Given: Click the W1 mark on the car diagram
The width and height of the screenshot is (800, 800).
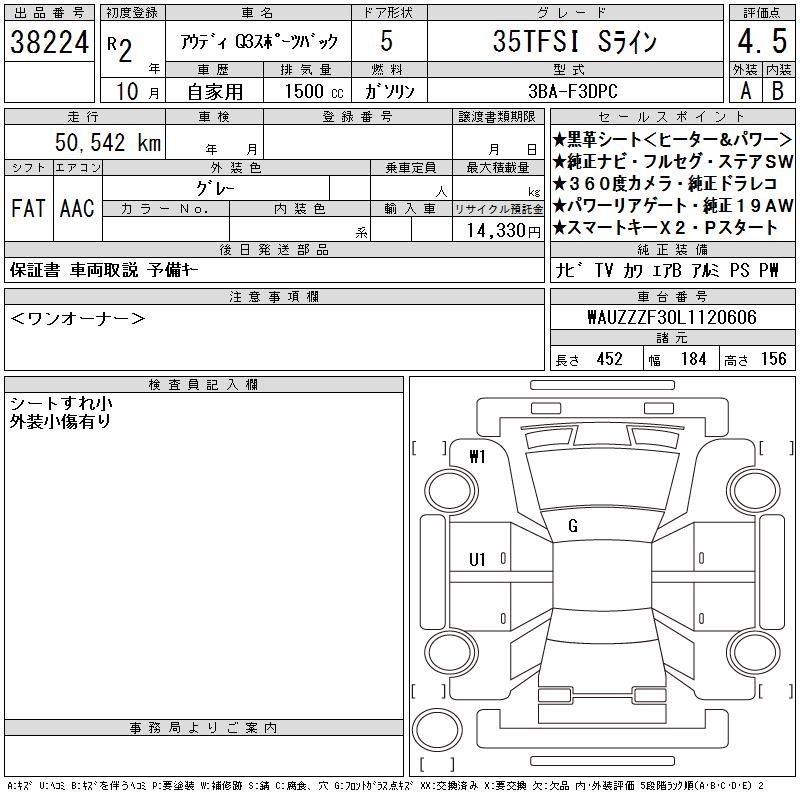Looking at the screenshot, I should [x=477, y=457].
